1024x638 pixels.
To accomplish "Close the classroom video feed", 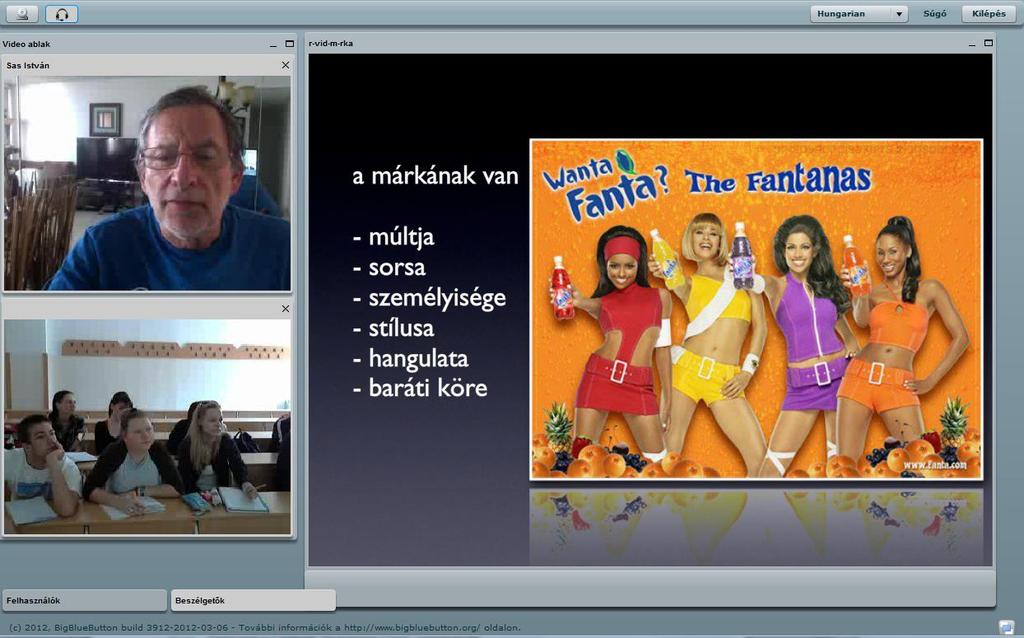I will coord(285,309).
